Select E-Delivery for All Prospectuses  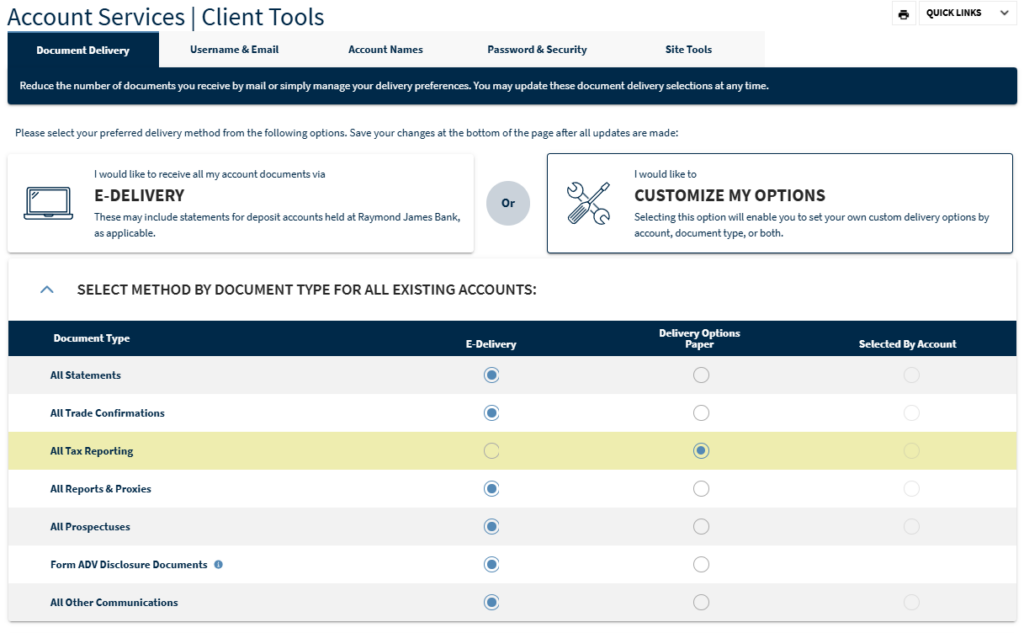492,527
